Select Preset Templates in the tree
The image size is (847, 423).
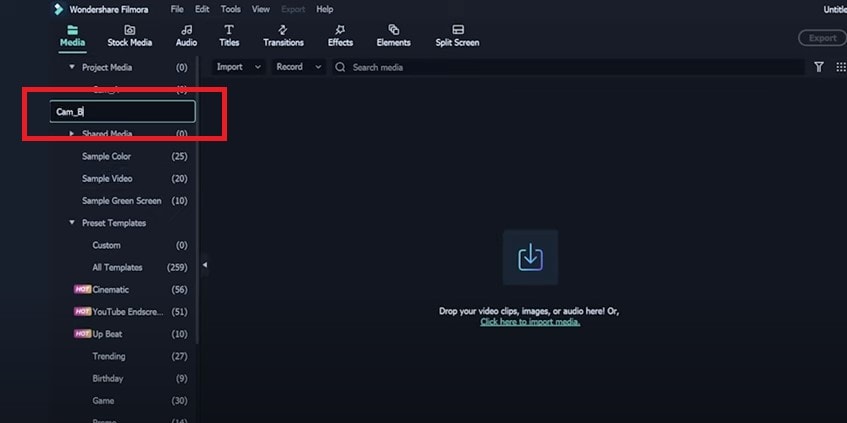click(x=114, y=223)
